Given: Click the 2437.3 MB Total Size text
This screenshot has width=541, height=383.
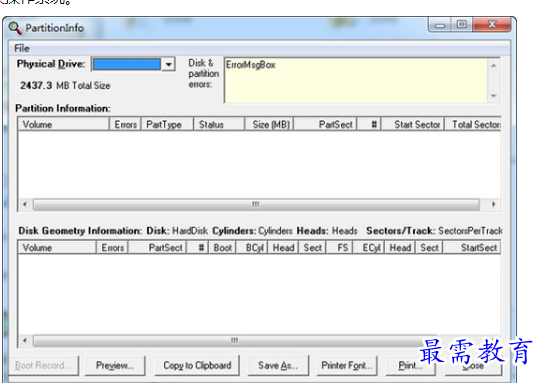Looking at the screenshot, I should click(x=65, y=86).
